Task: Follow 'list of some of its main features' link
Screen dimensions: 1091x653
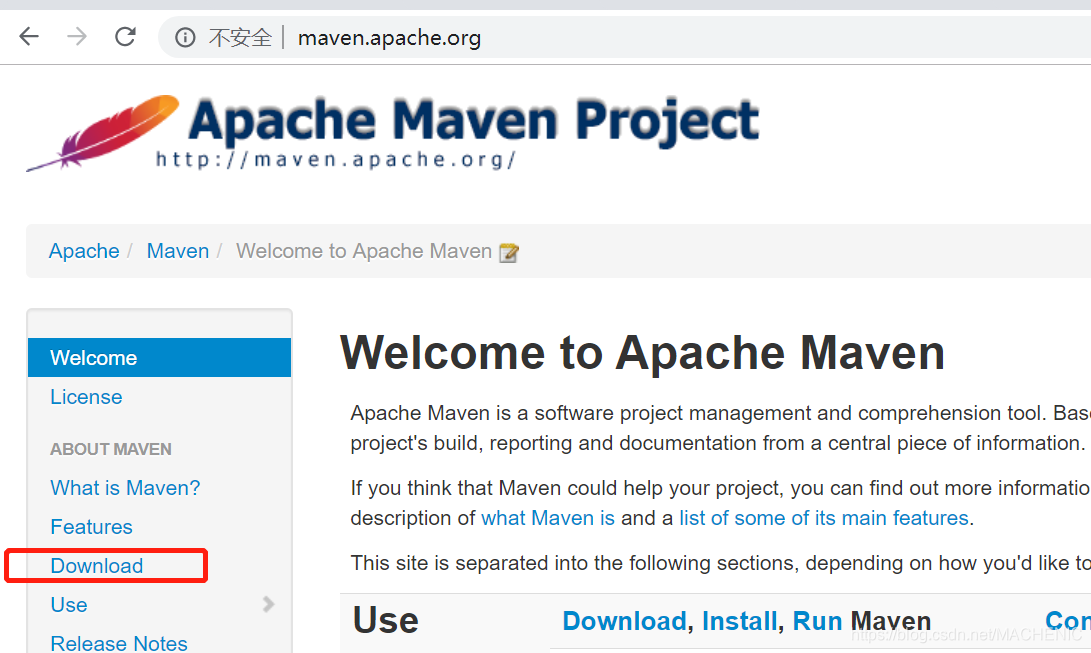Action: click(824, 518)
